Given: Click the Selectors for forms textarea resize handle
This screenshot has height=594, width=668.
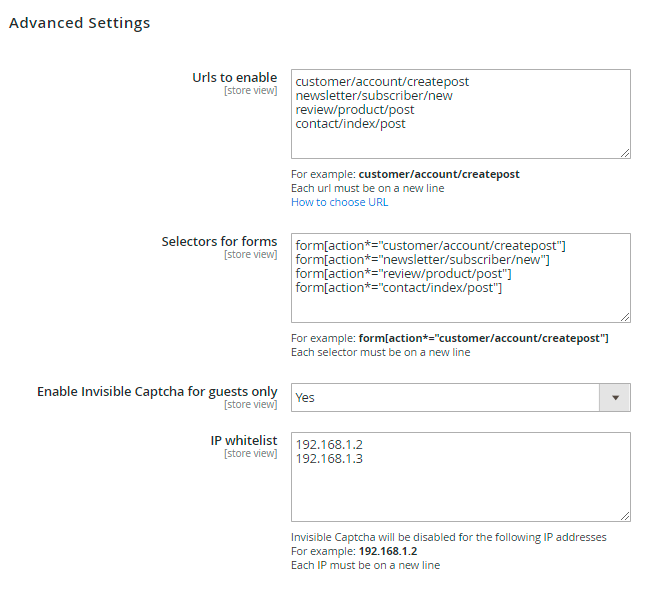Looking at the screenshot, I should (x=625, y=317).
